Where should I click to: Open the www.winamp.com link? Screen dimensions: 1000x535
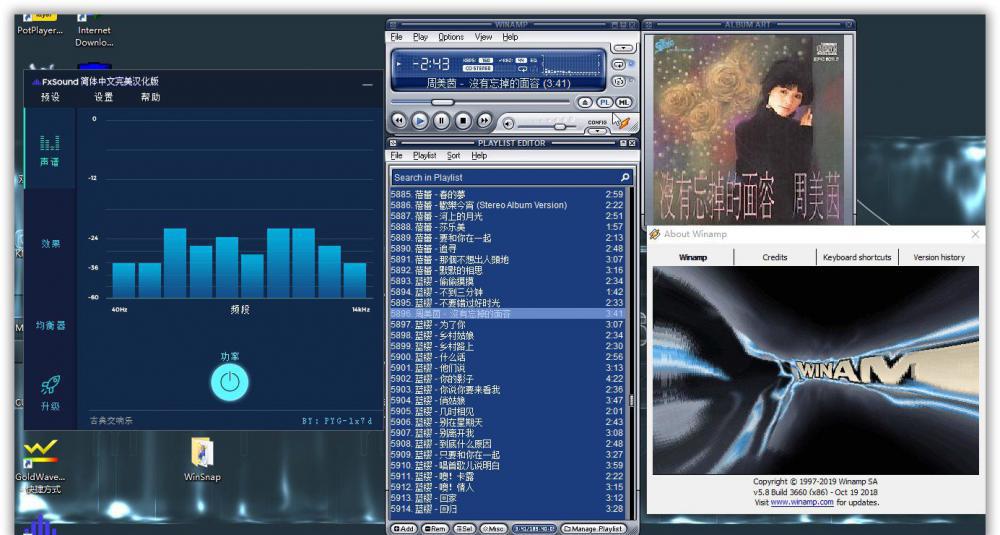[802, 502]
